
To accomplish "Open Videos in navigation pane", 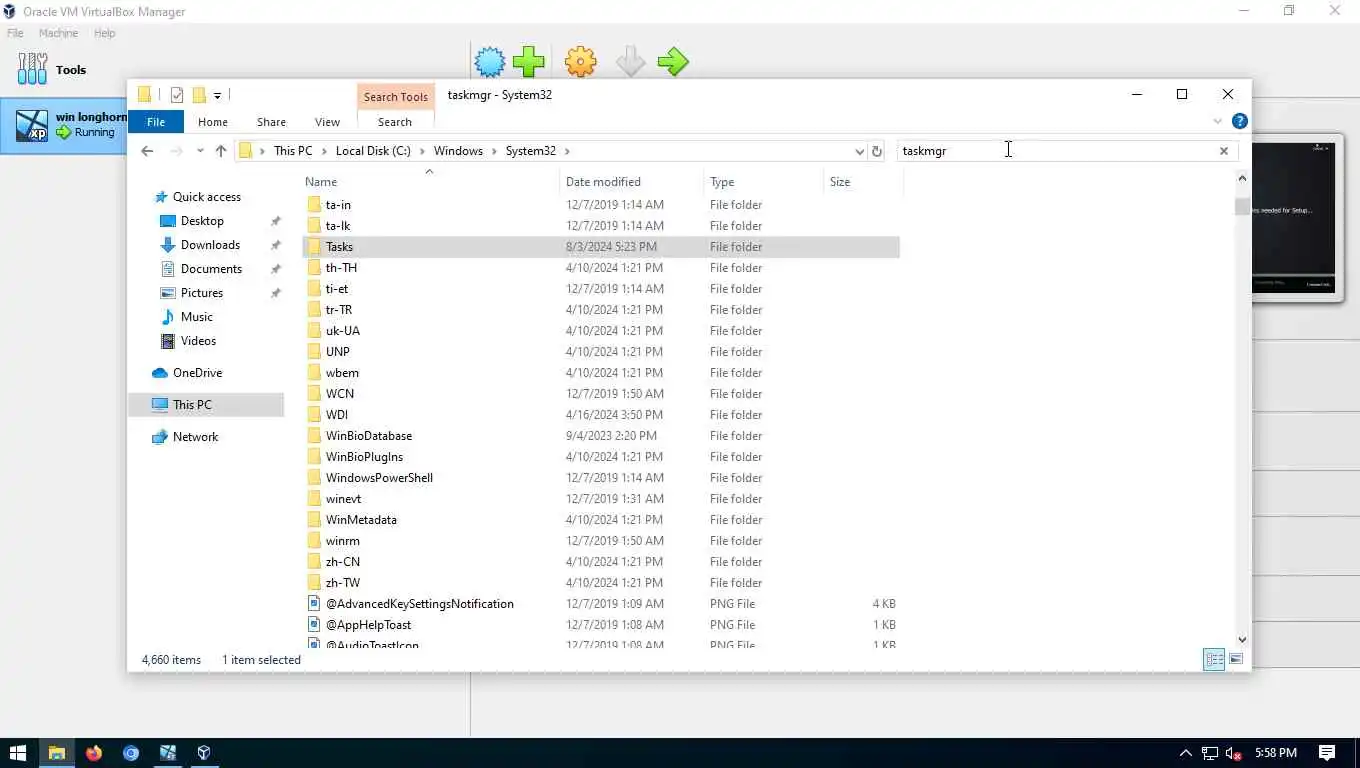I will click(198, 341).
